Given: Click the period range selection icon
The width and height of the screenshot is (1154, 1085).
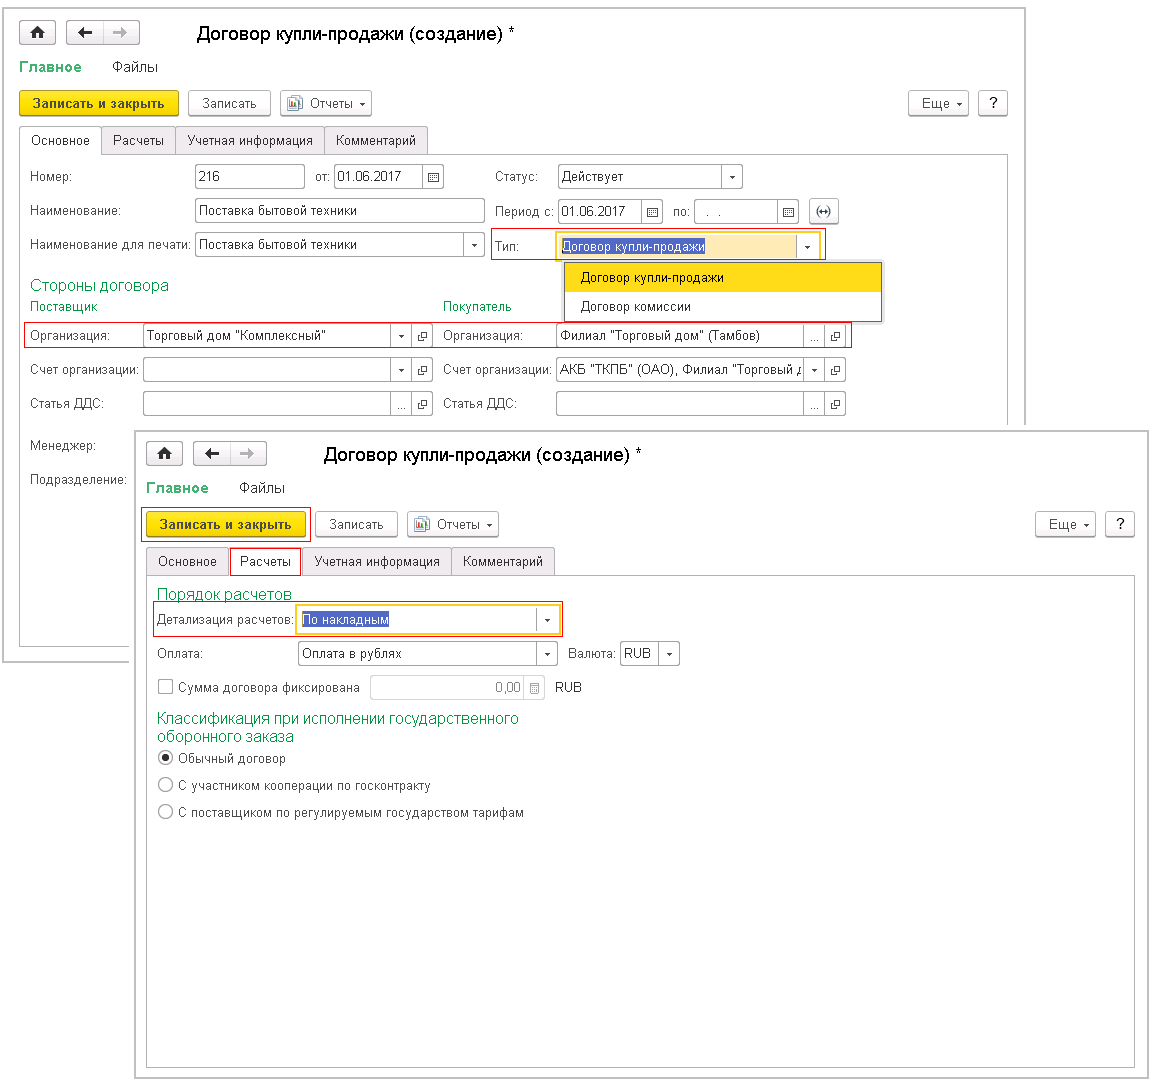Looking at the screenshot, I should pyautogui.click(x=823, y=212).
